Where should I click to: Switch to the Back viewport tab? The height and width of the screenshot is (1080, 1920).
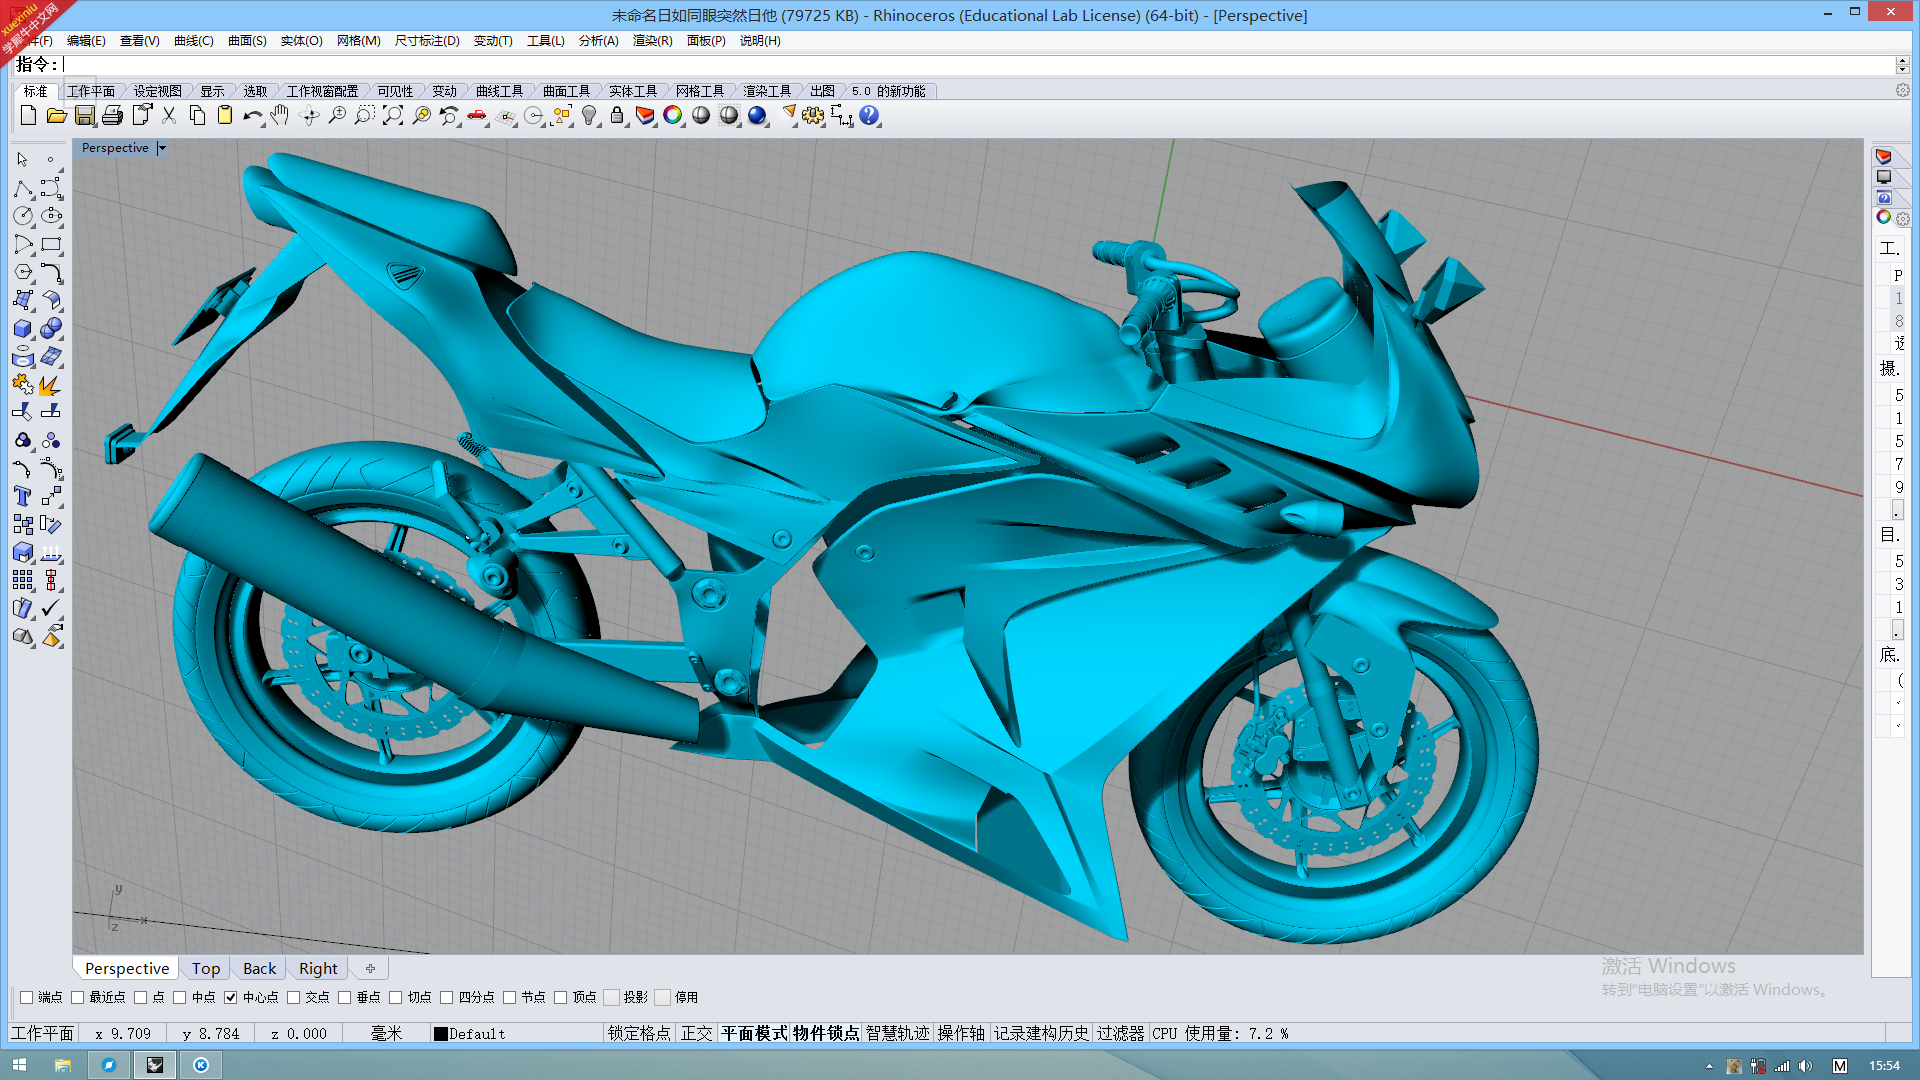point(259,968)
